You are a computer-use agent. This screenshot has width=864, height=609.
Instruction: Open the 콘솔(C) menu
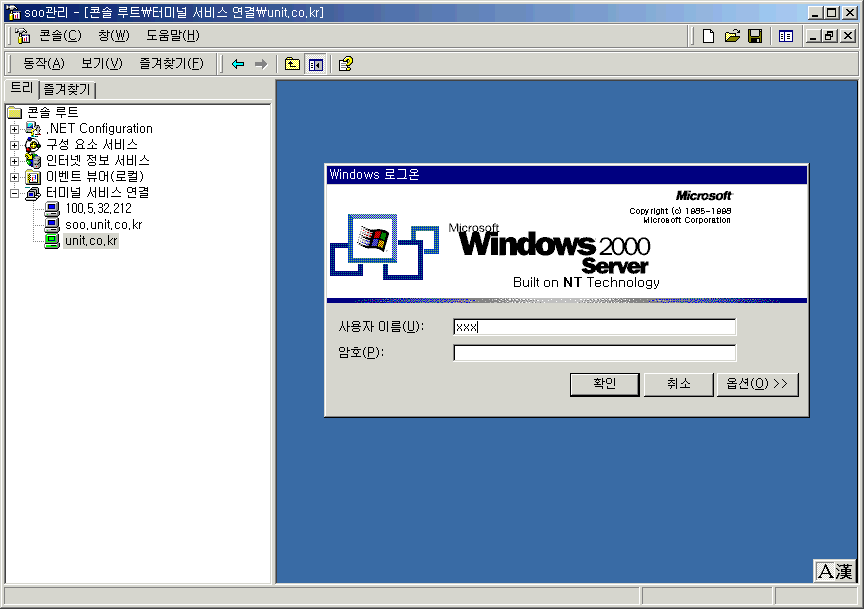tap(60, 36)
